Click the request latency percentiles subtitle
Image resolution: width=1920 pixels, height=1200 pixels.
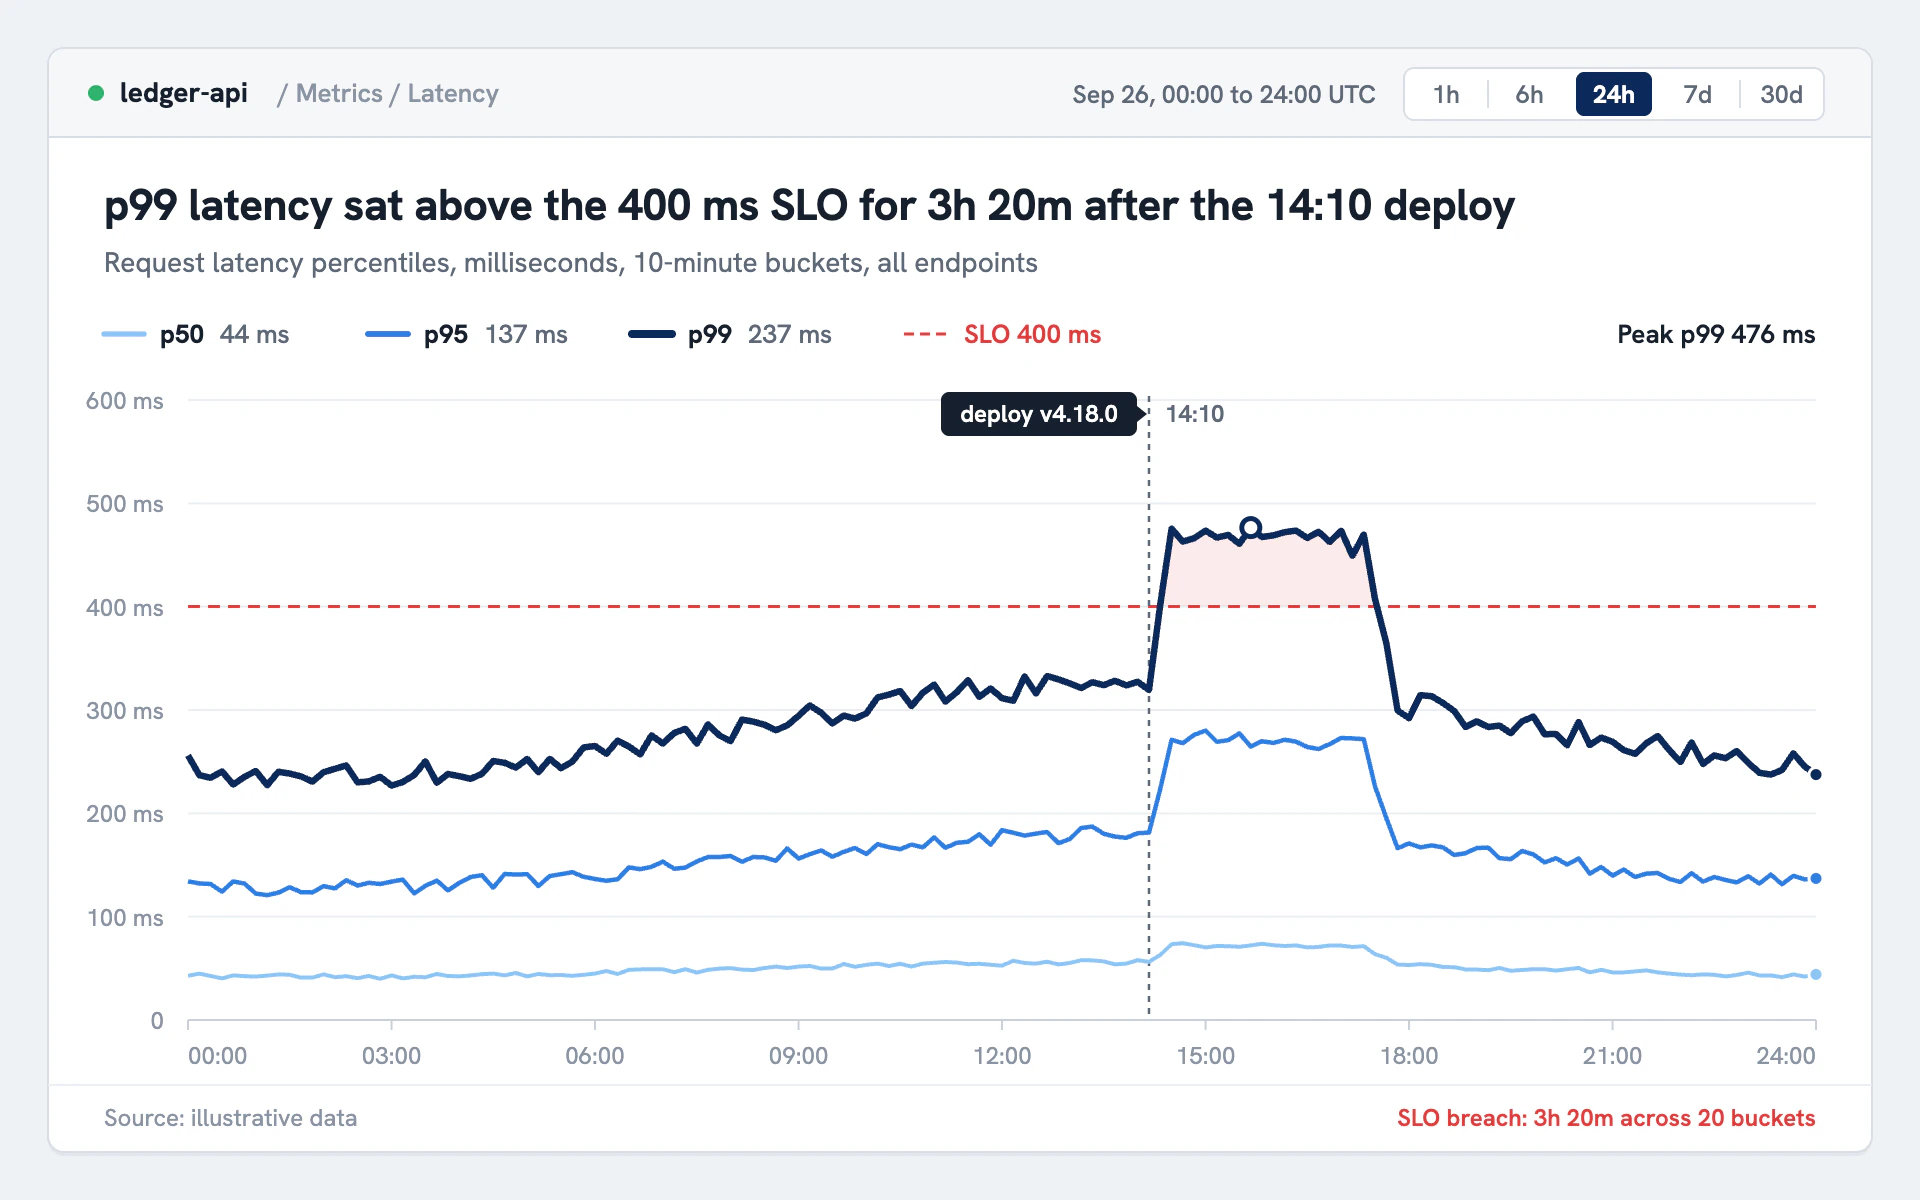(x=571, y=263)
